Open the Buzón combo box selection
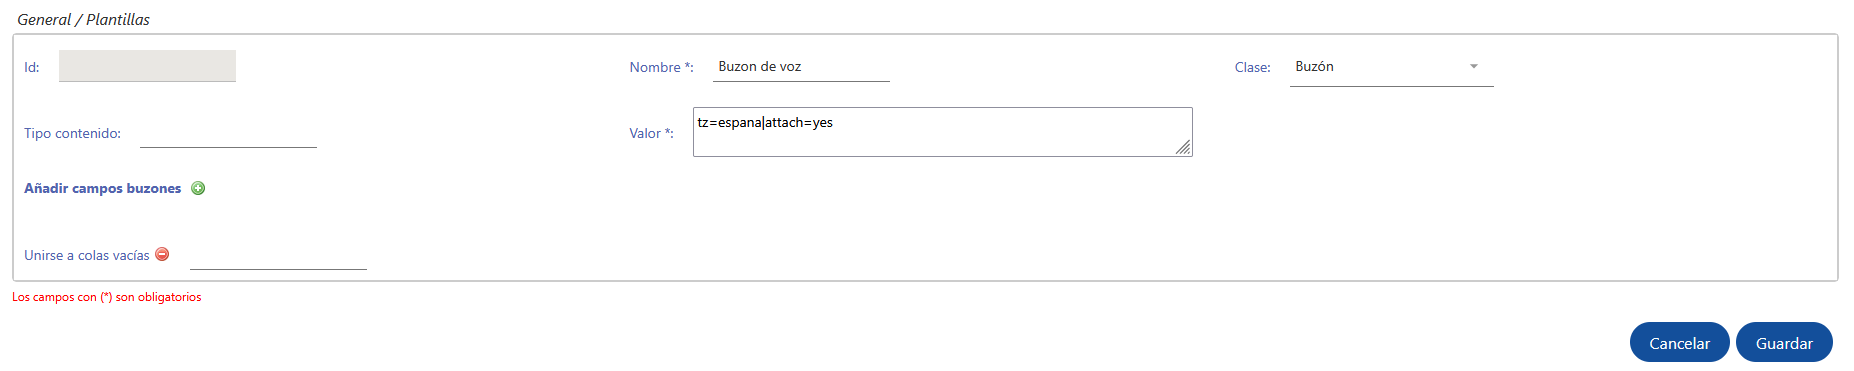 point(1391,67)
